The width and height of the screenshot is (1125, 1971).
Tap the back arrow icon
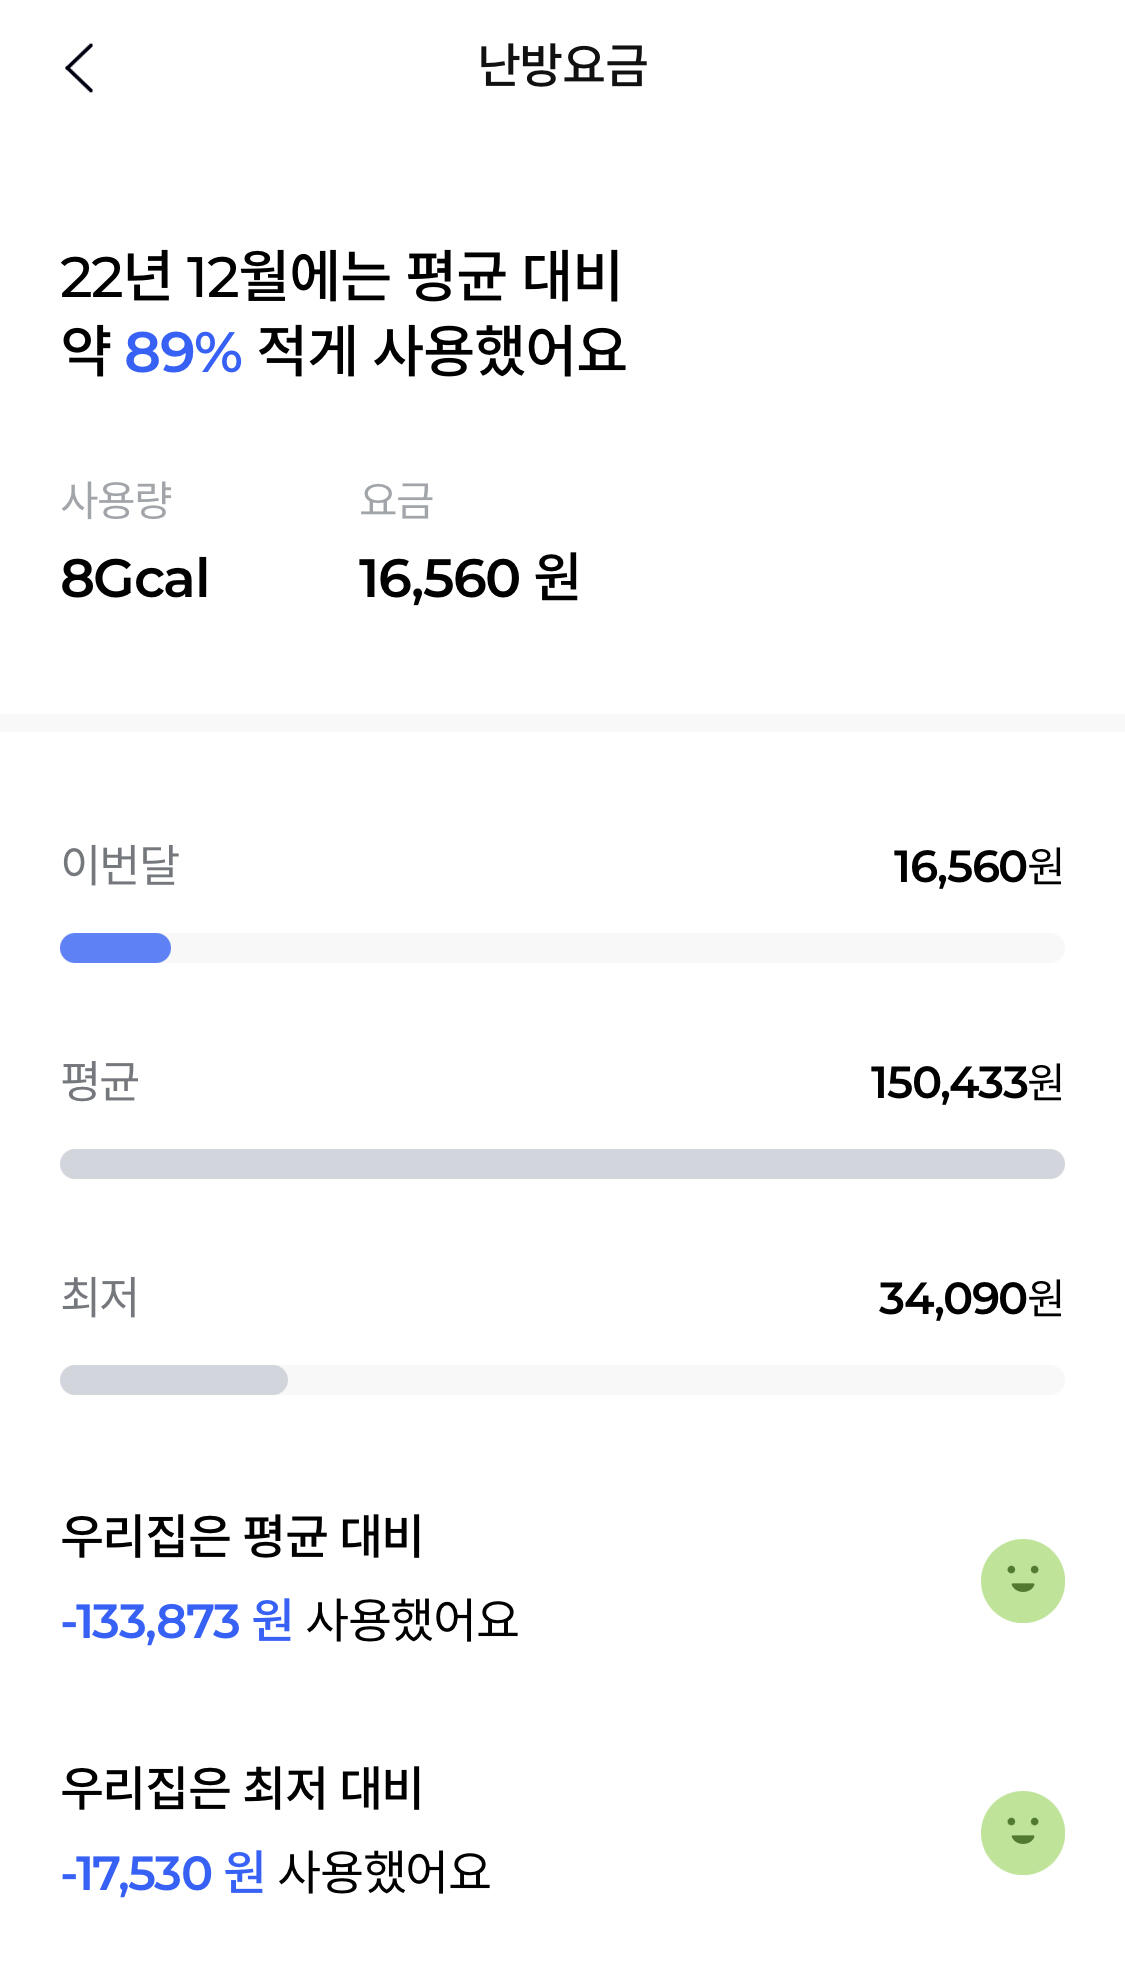click(x=80, y=68)
